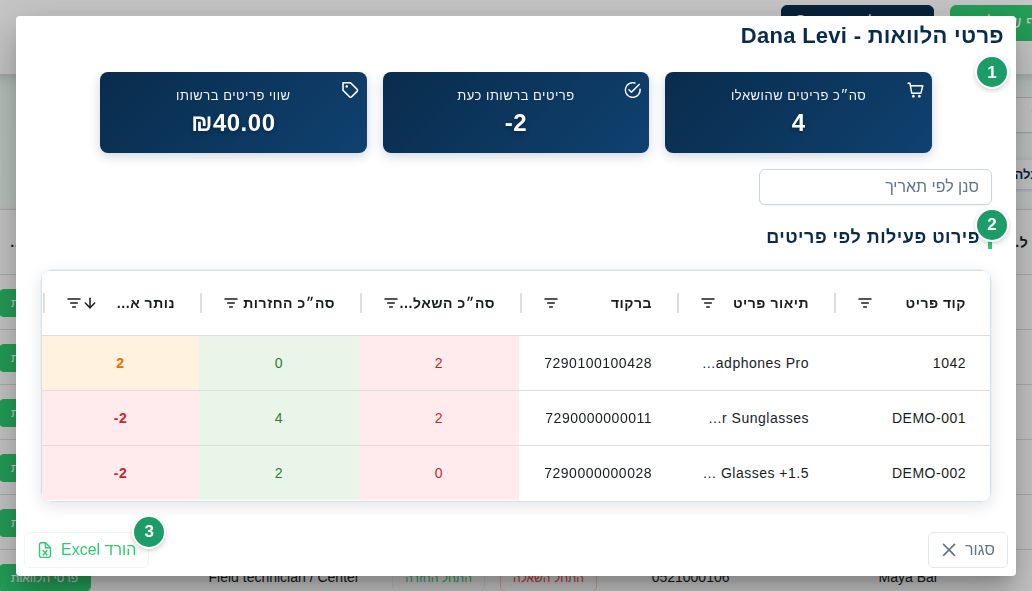Click barcode 7290100100428

pyautogui.click(x=598, y=363)
